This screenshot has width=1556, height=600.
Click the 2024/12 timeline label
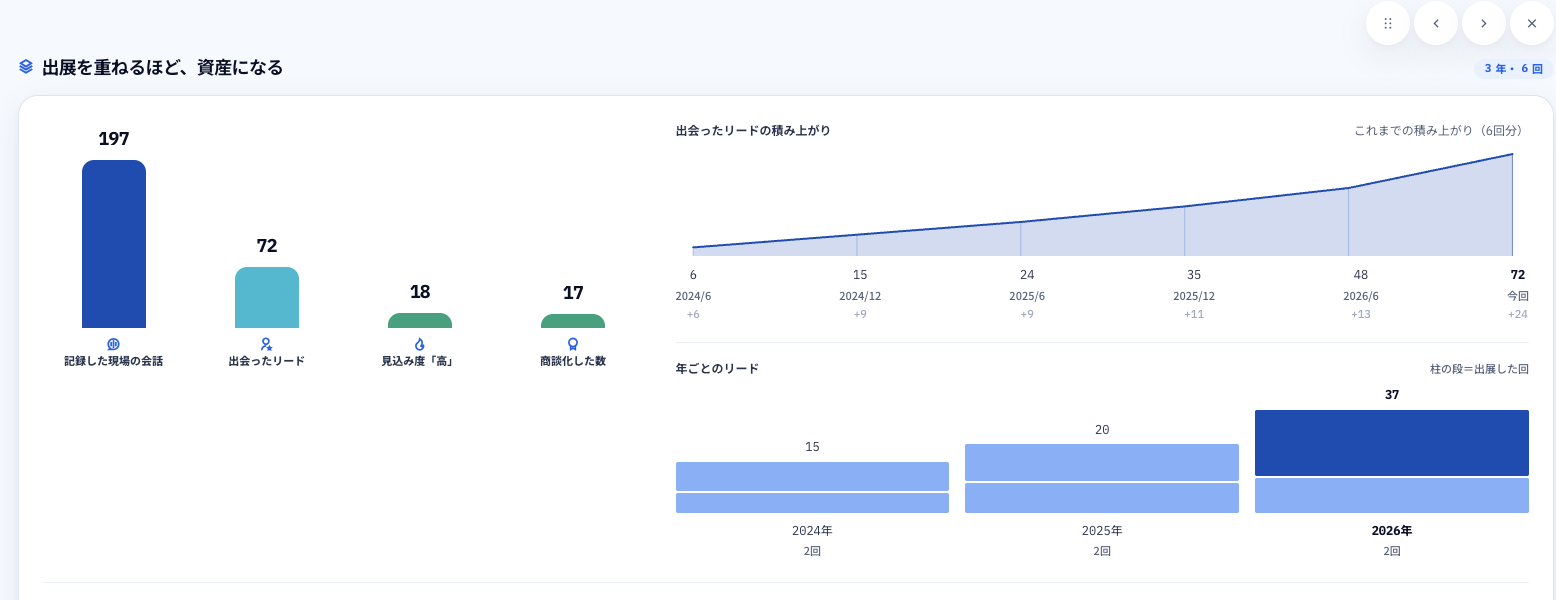pos(860,296)
